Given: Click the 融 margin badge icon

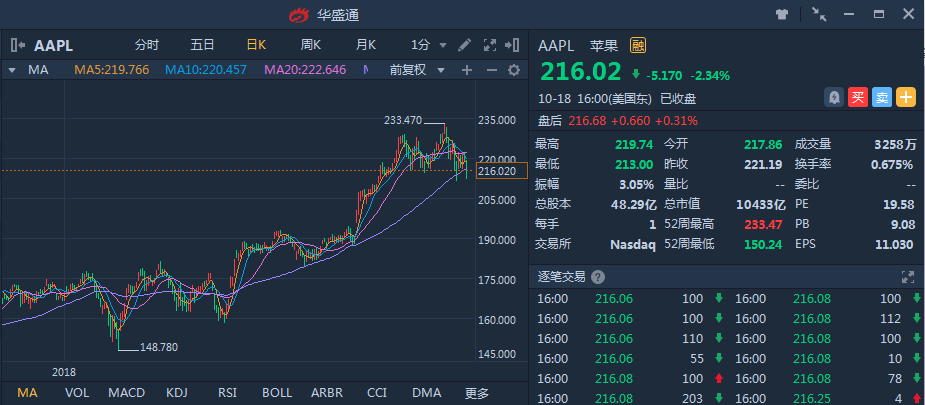Looking at the screenshot, I should (638, 45).
